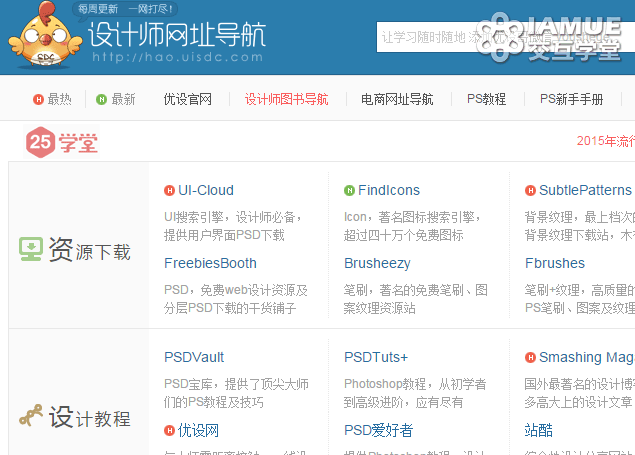
Task: Click the red H icon beside 最热
Action: tap(38, 100)
